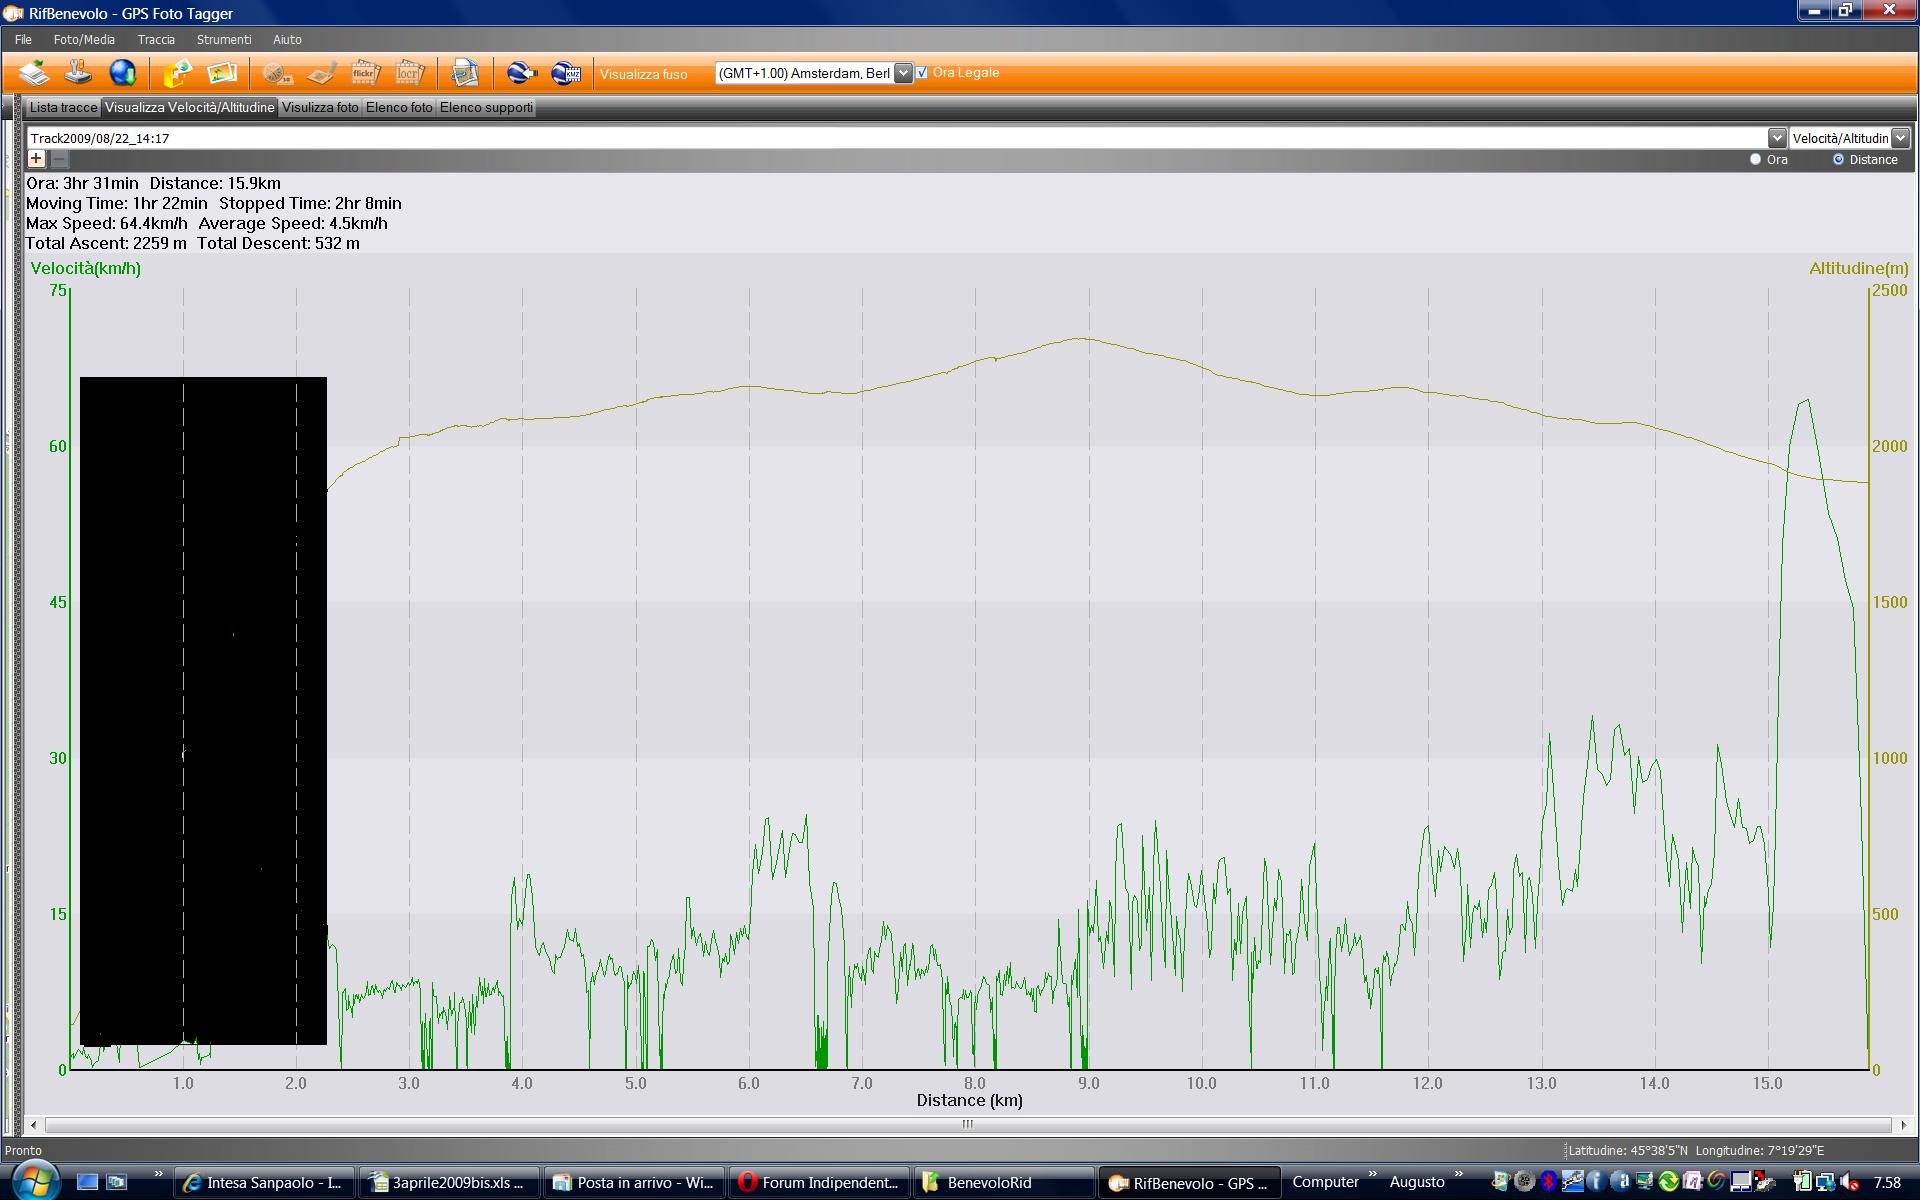Viewport: 1920px width, 1200px height.
Task: Open the add photos folder icon
Action: pyautogui.click(x=178, y=73)
